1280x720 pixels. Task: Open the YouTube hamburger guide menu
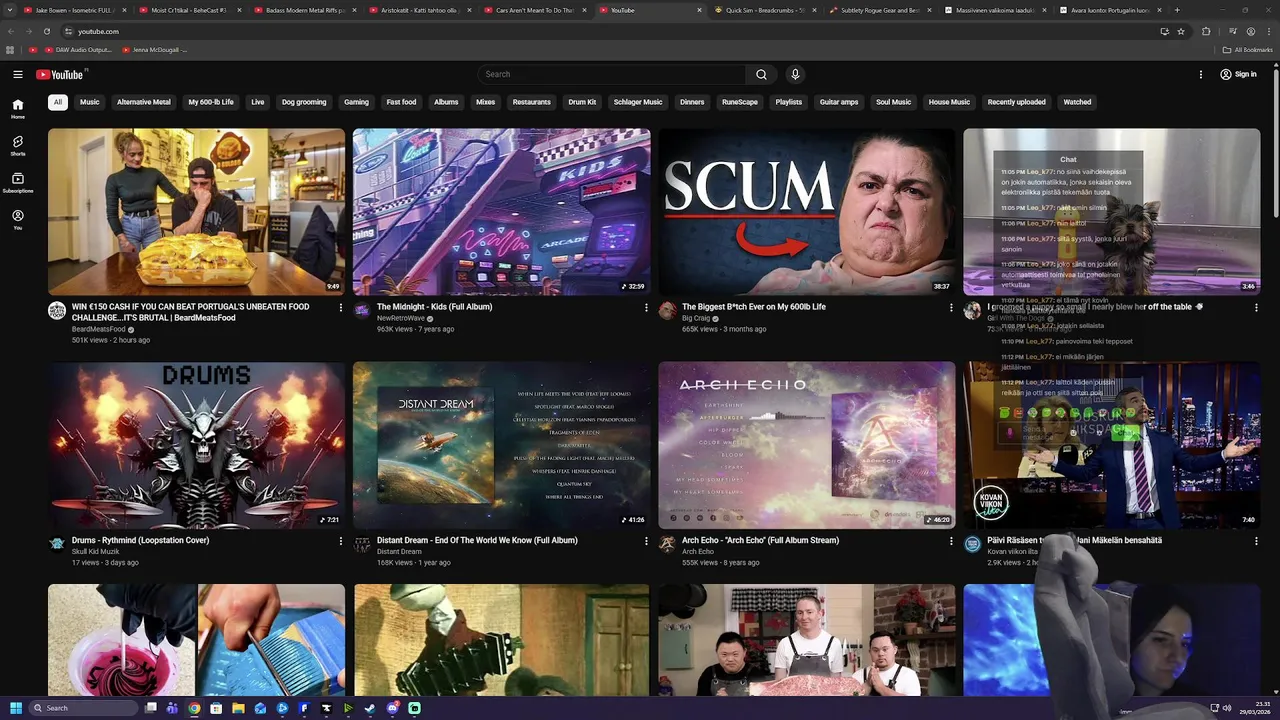coord(18,74)
